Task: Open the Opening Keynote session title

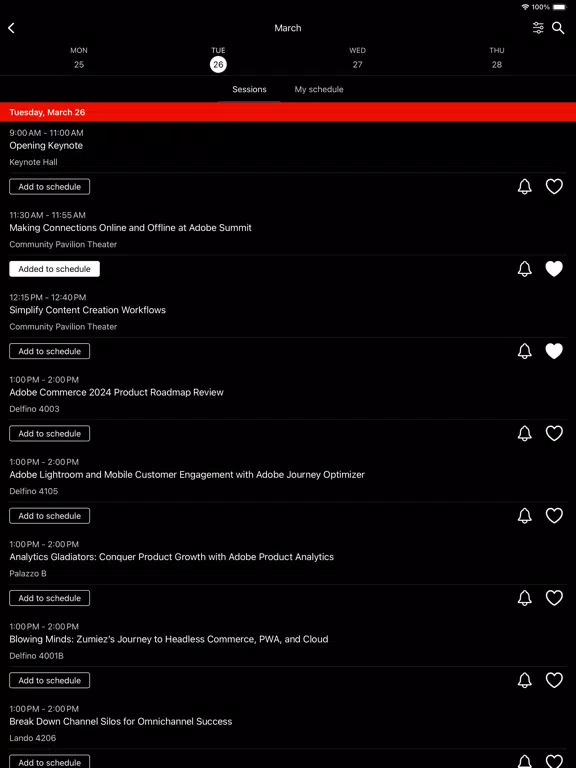Action: tap(46, 145)
